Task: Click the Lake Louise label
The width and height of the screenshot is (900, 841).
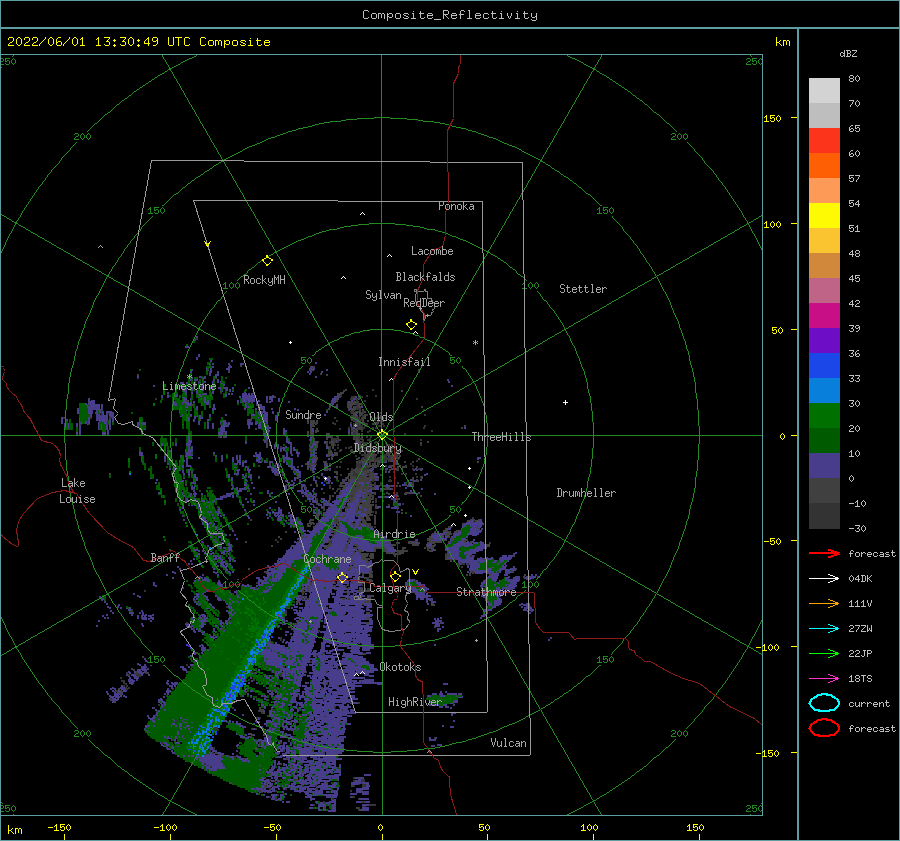Action: (x=77, y=491)
